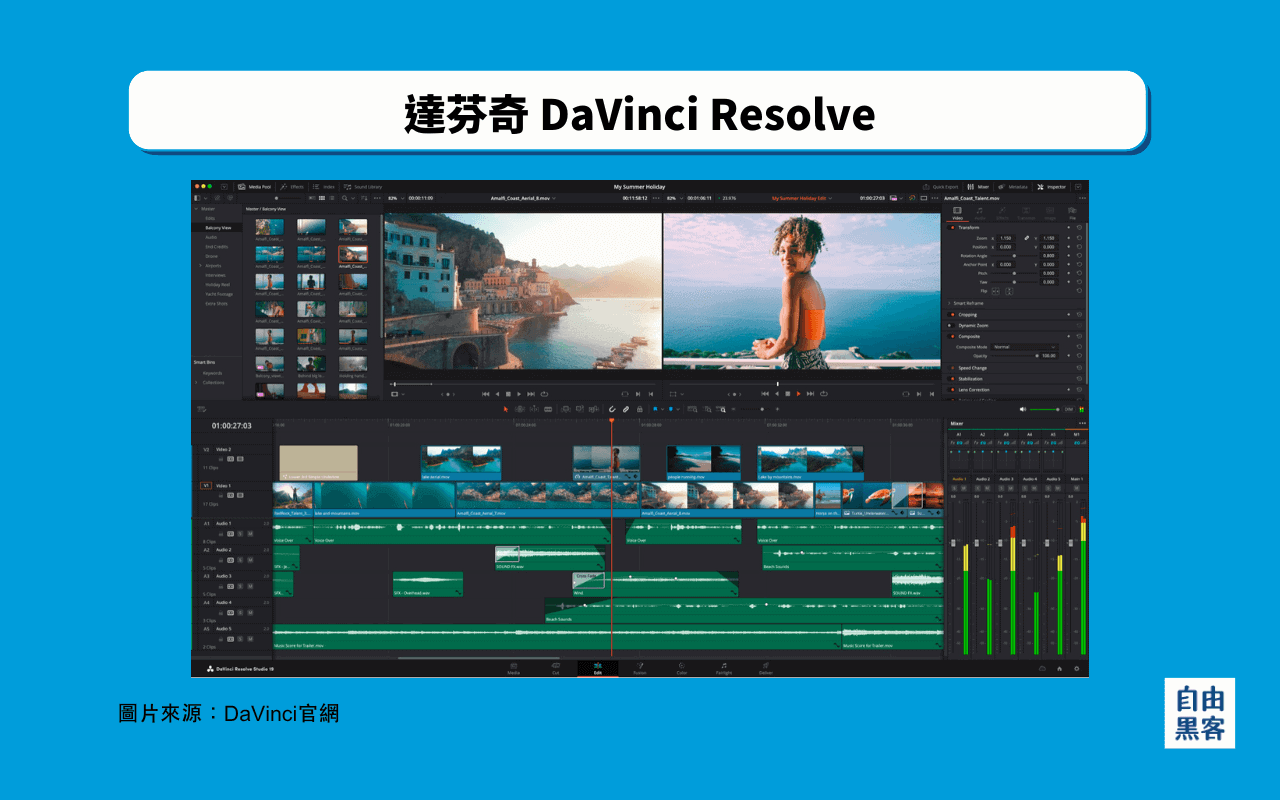Open the Metadata panel

(1013, 187)
